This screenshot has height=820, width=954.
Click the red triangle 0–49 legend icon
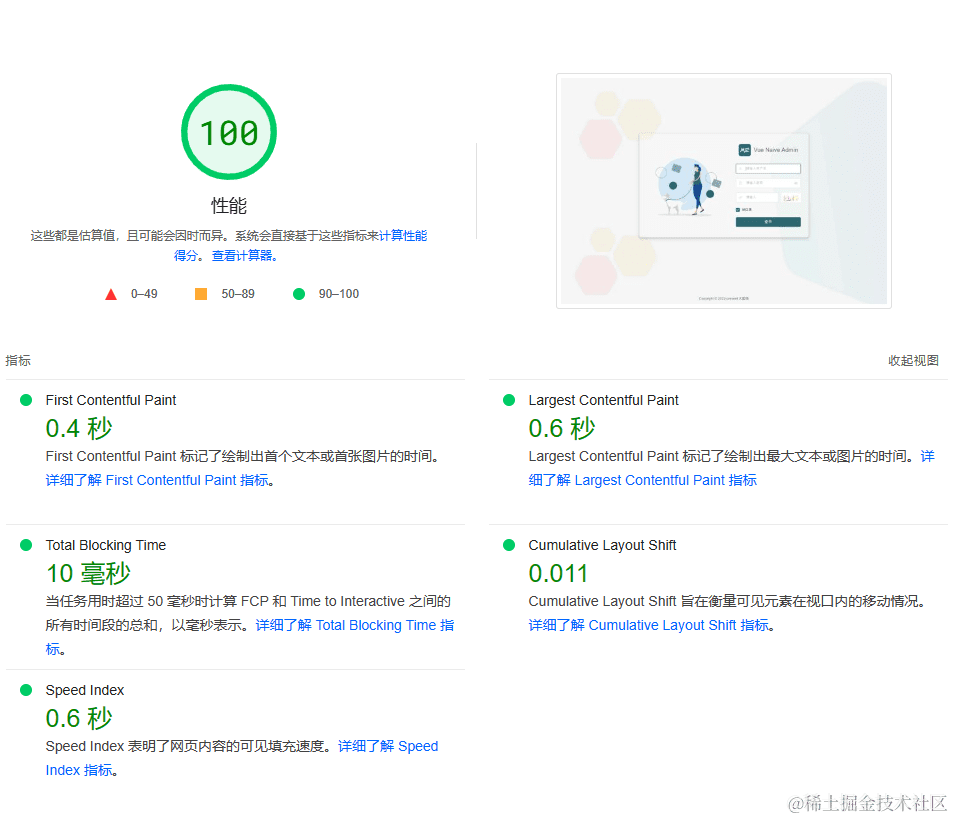[x=111, y=294]
